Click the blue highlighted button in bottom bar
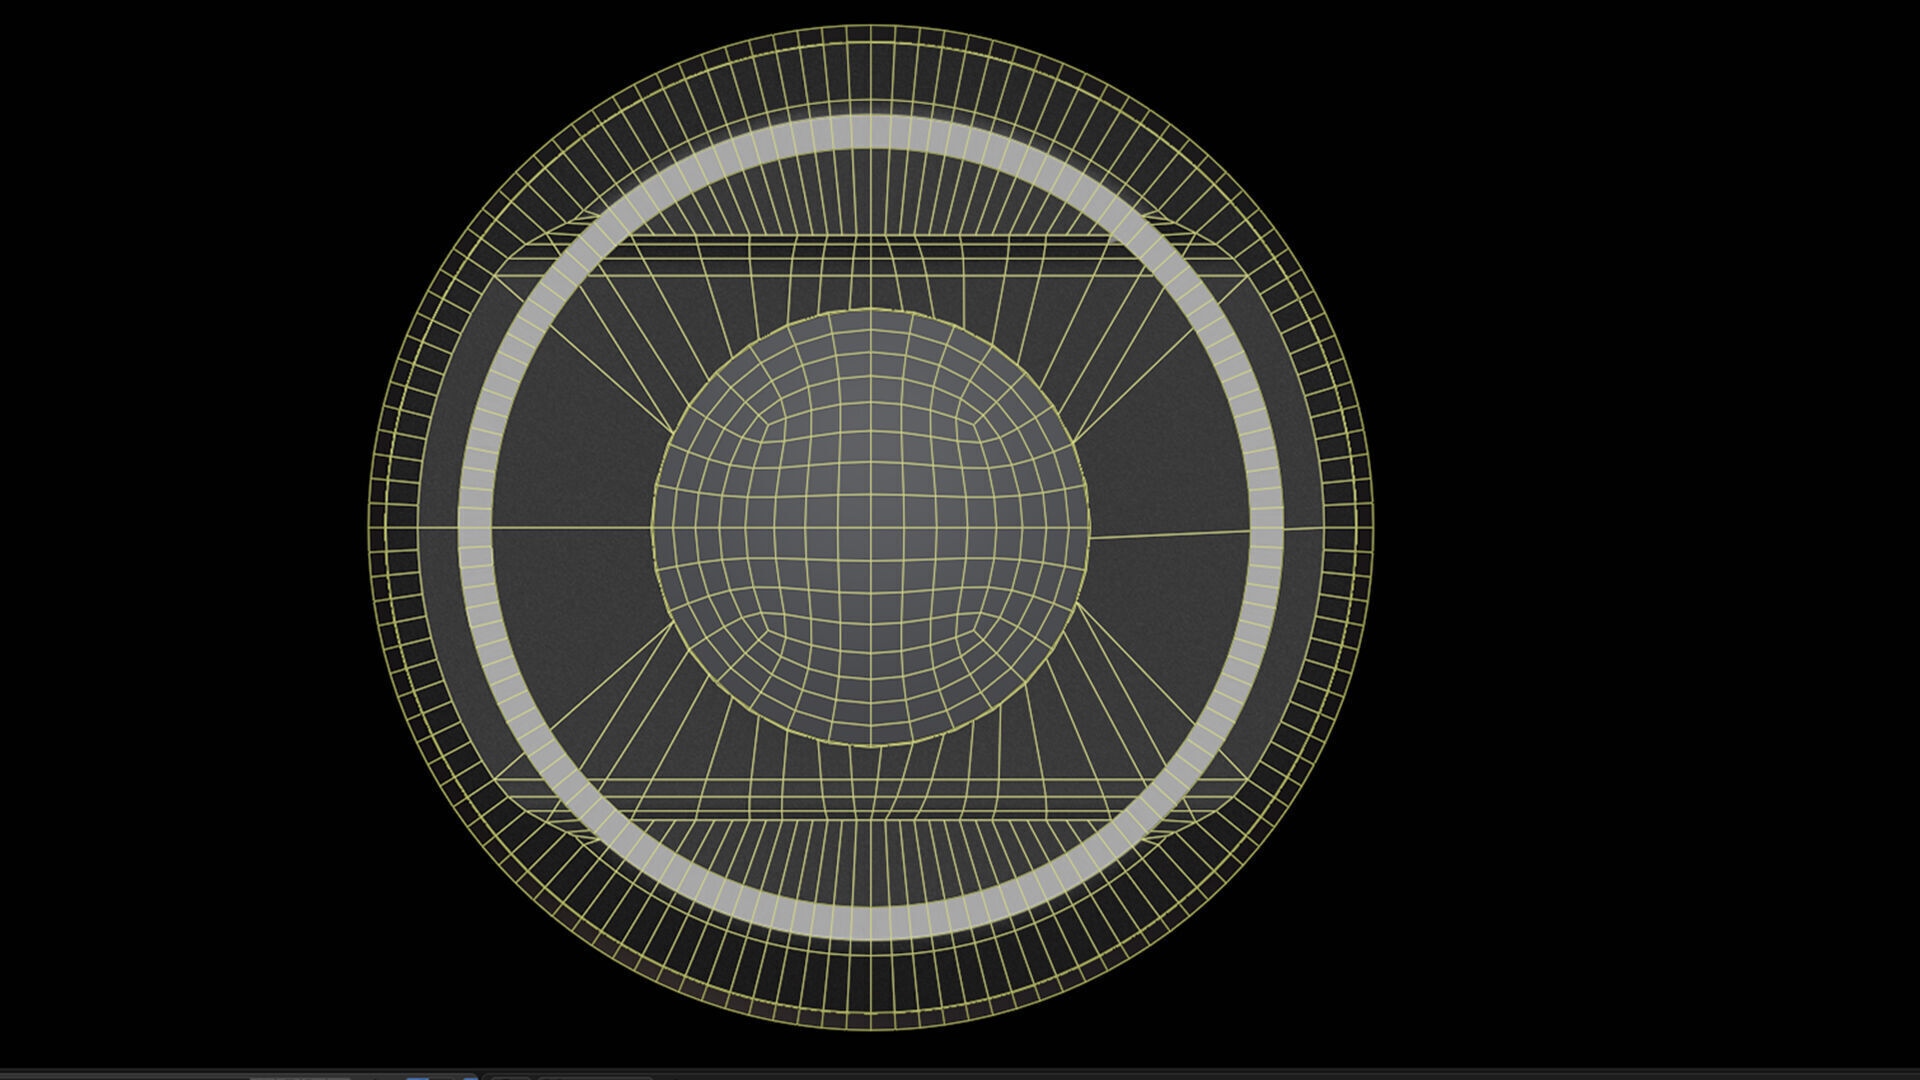Screen dimensions: 1920x1080 tap(418, 1077)
